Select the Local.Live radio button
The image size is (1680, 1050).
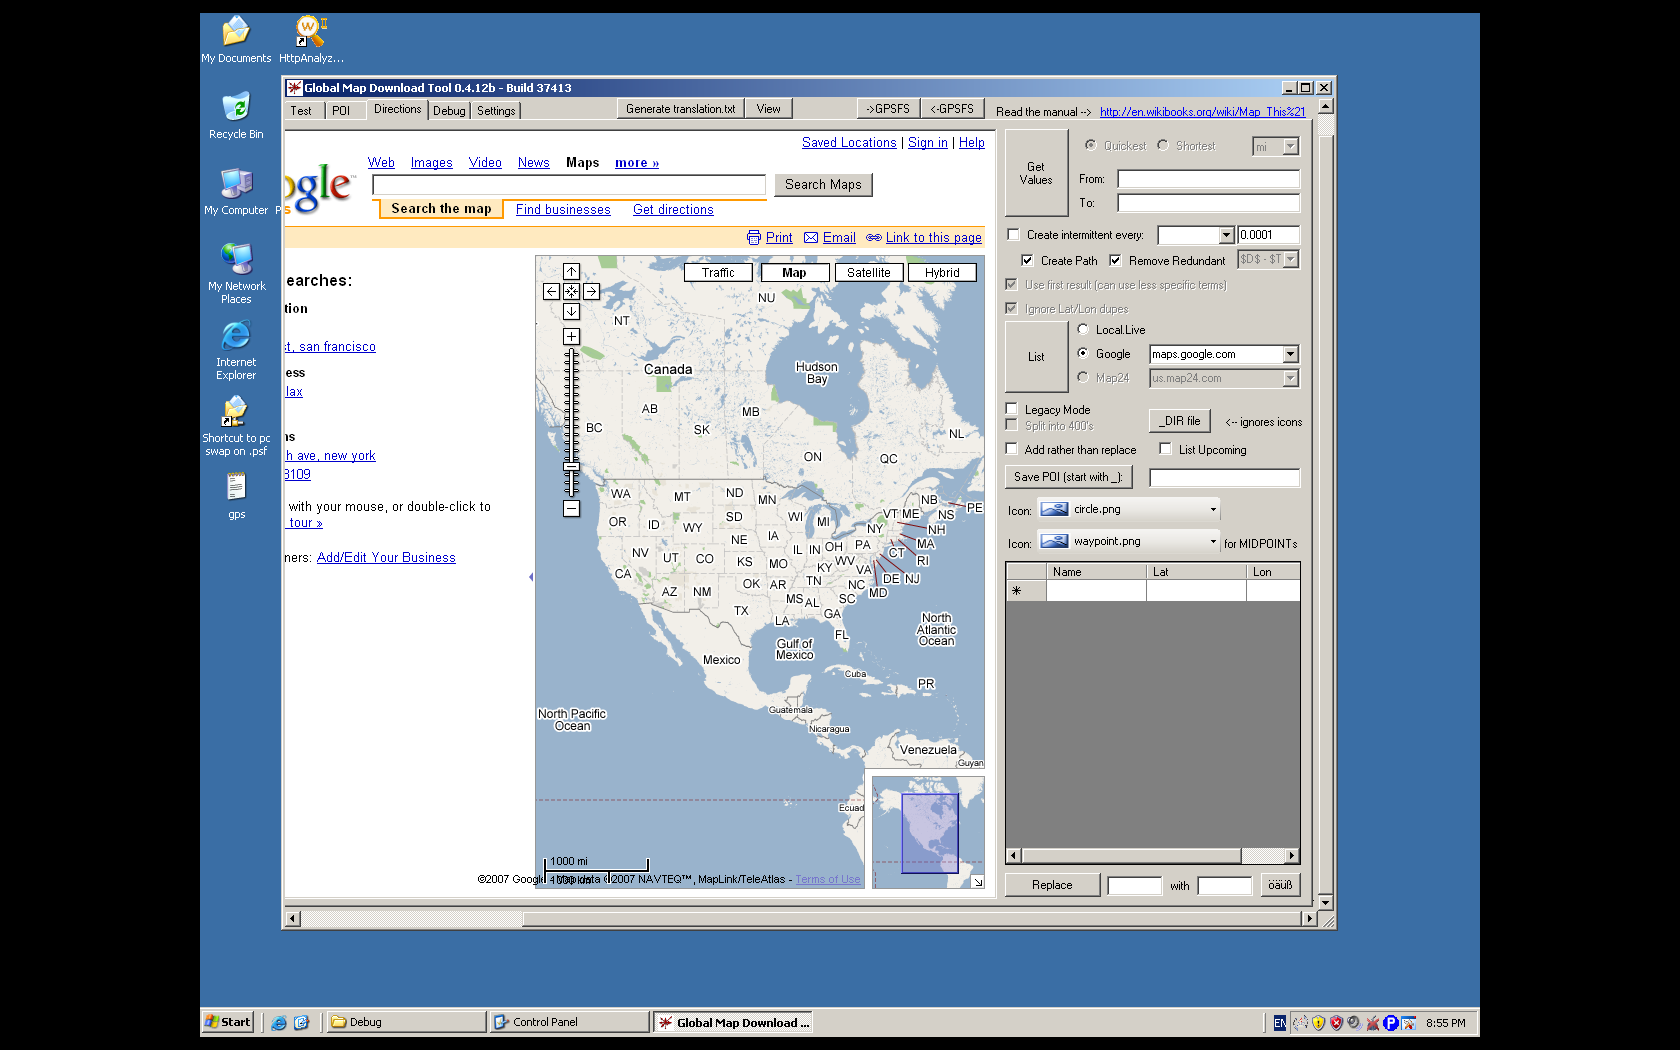click(1083, 329)
